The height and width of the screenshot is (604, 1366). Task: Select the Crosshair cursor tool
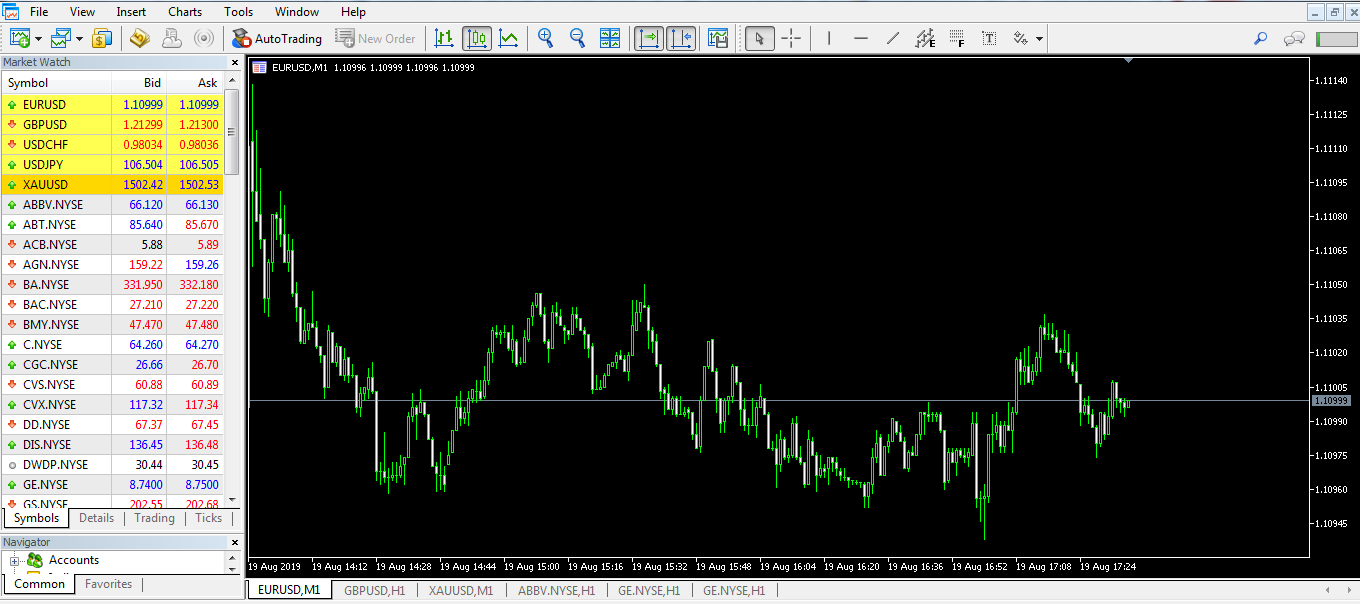(x=791, y=39)
